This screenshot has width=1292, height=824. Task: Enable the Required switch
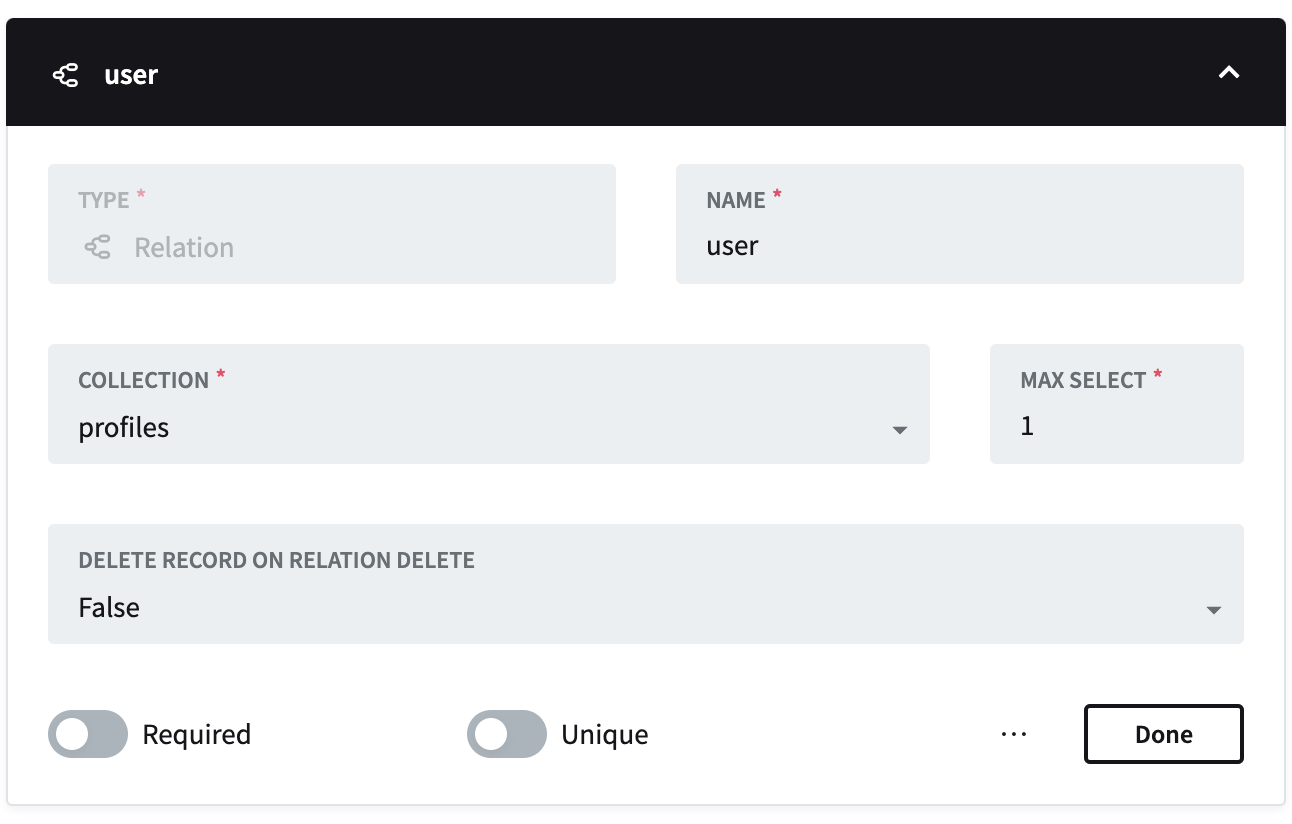coord(87,734)
